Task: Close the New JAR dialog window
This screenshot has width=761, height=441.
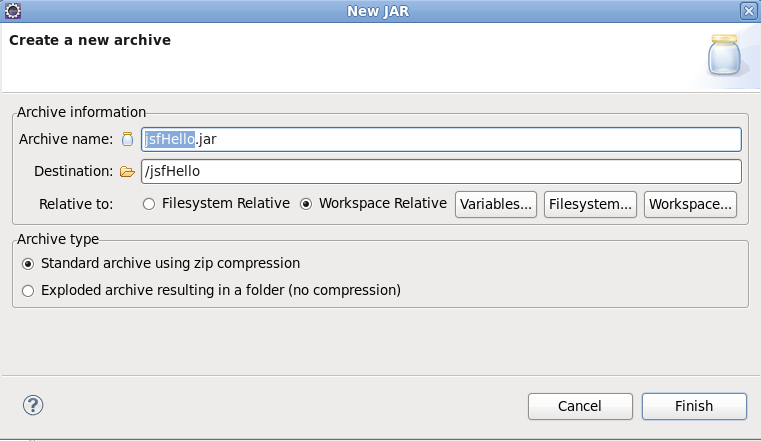Action: click(x=748, y=11)
